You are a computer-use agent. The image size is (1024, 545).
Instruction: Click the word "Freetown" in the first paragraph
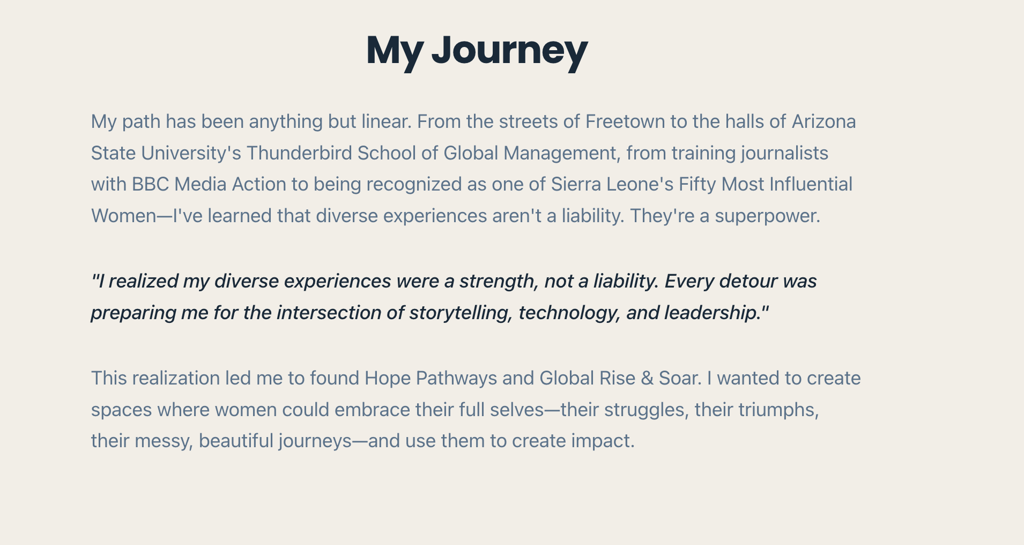(626, 122)
